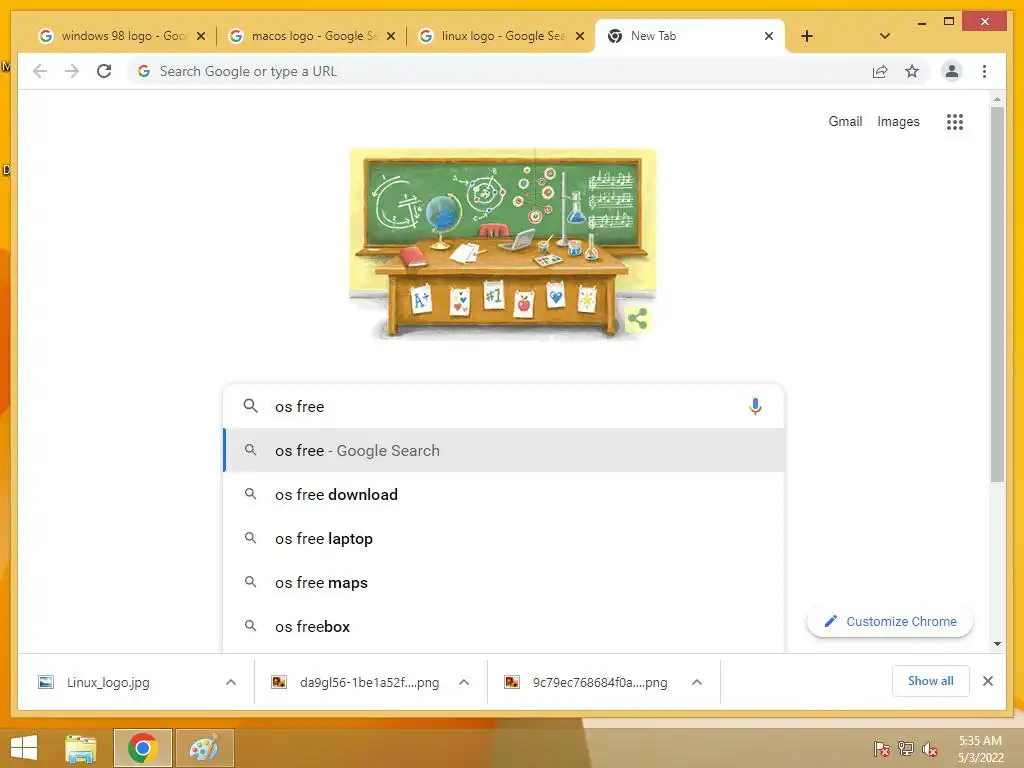Image resolution: width=1024 pixels, height=768 pixels.
Task: Select suggestion os free - Google Search
Action: (x=504, y=451)
